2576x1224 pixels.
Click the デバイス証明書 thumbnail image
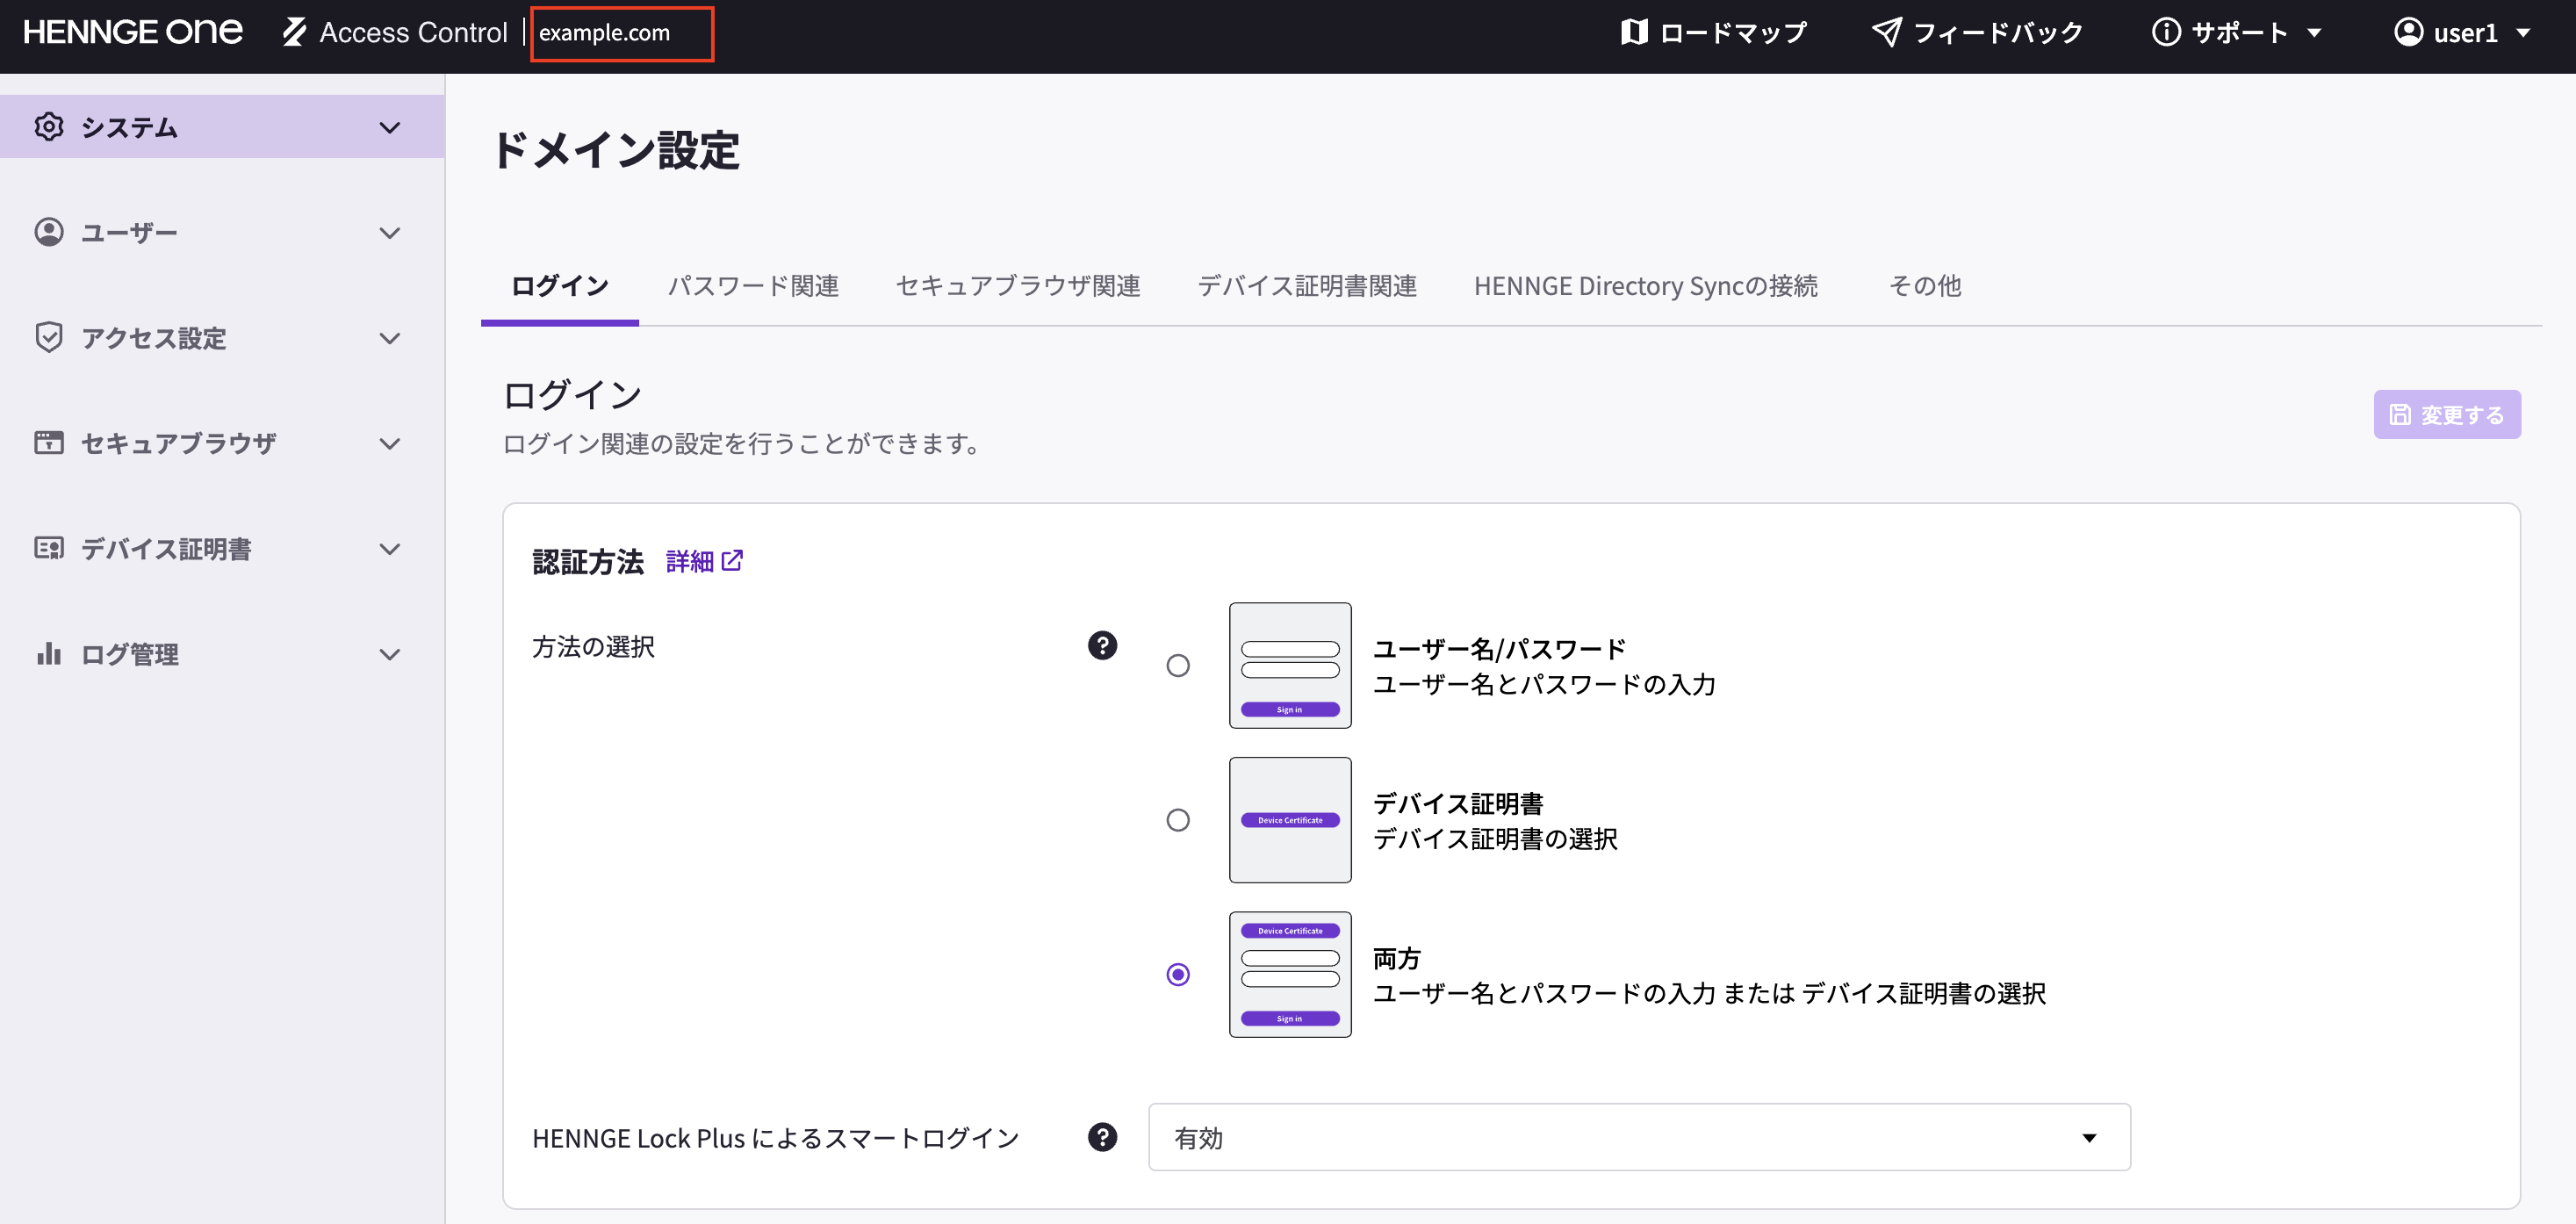1290,820
